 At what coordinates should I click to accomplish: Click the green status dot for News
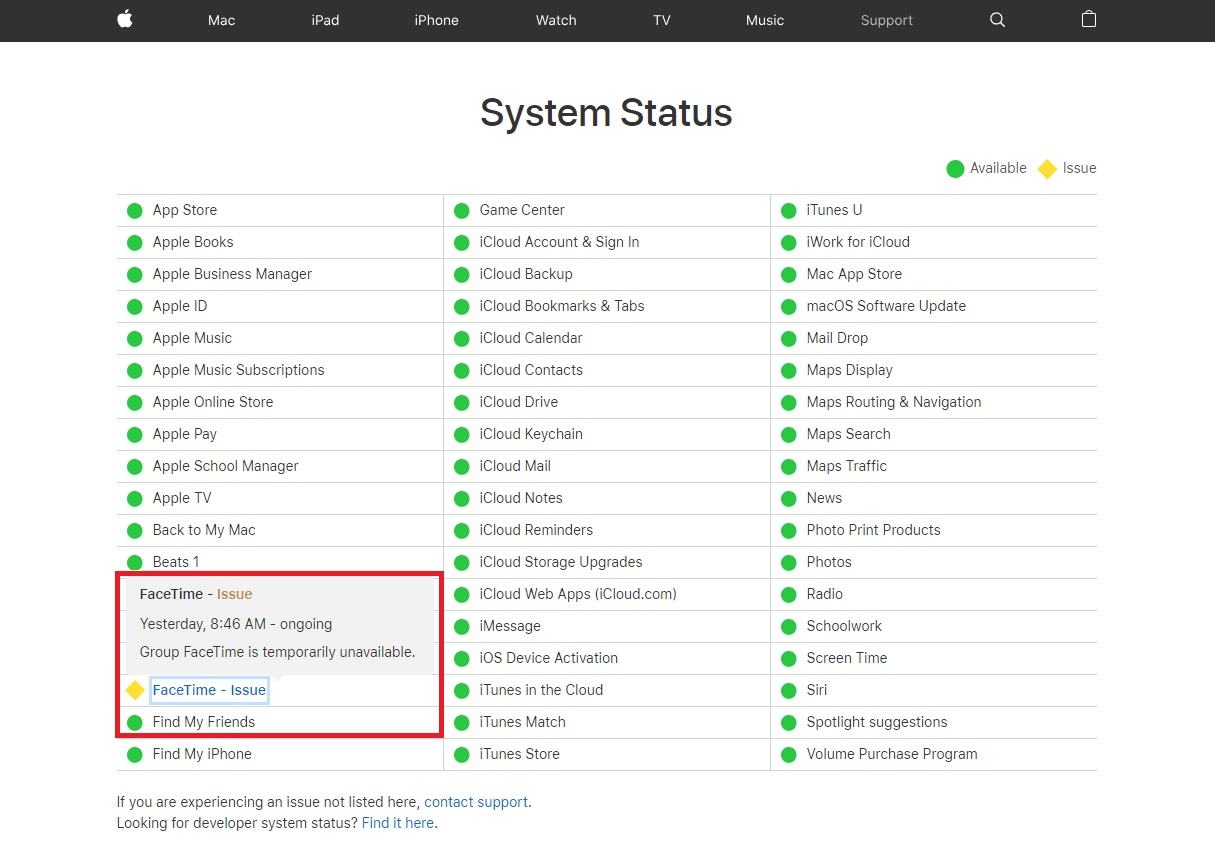(789, 498)
